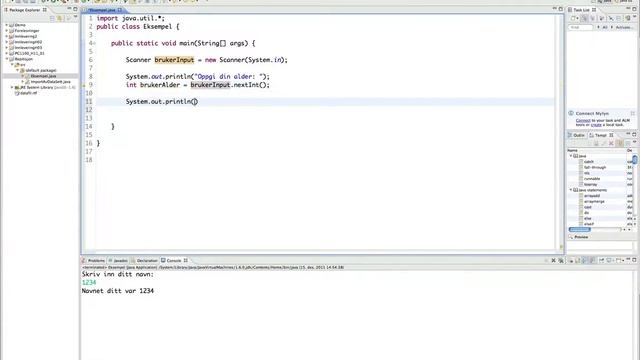Expand the Innlevering2 project
This screenshot has width=640, height=360.
(x=7, y=36)
